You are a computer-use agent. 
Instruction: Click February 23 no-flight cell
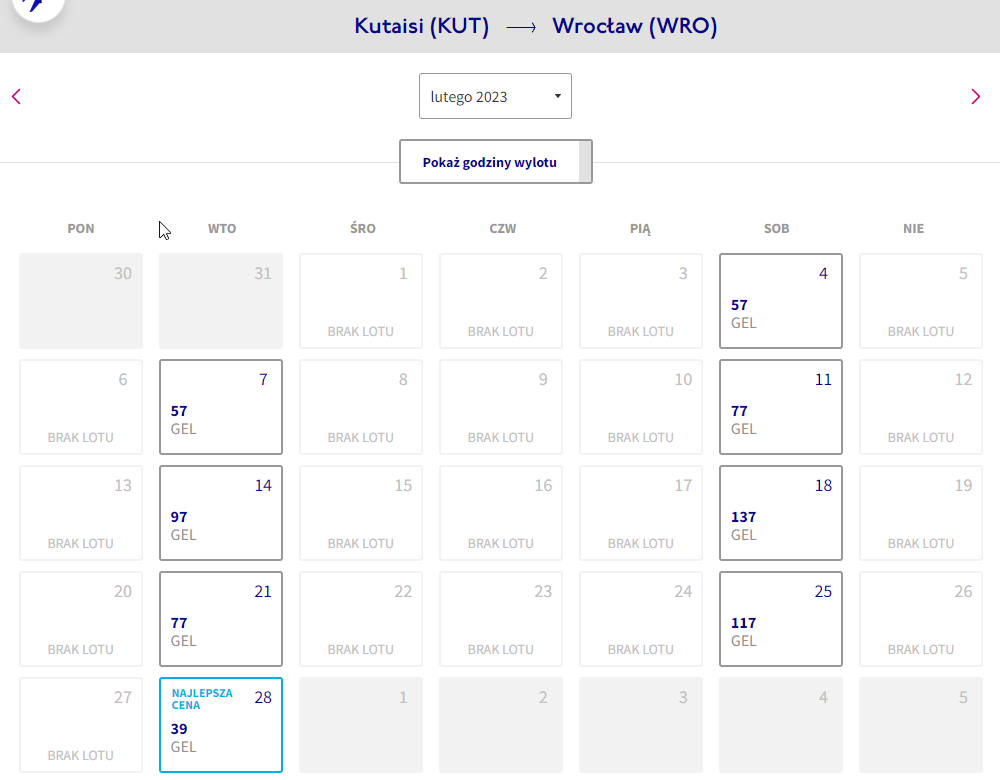pos(501,619)
